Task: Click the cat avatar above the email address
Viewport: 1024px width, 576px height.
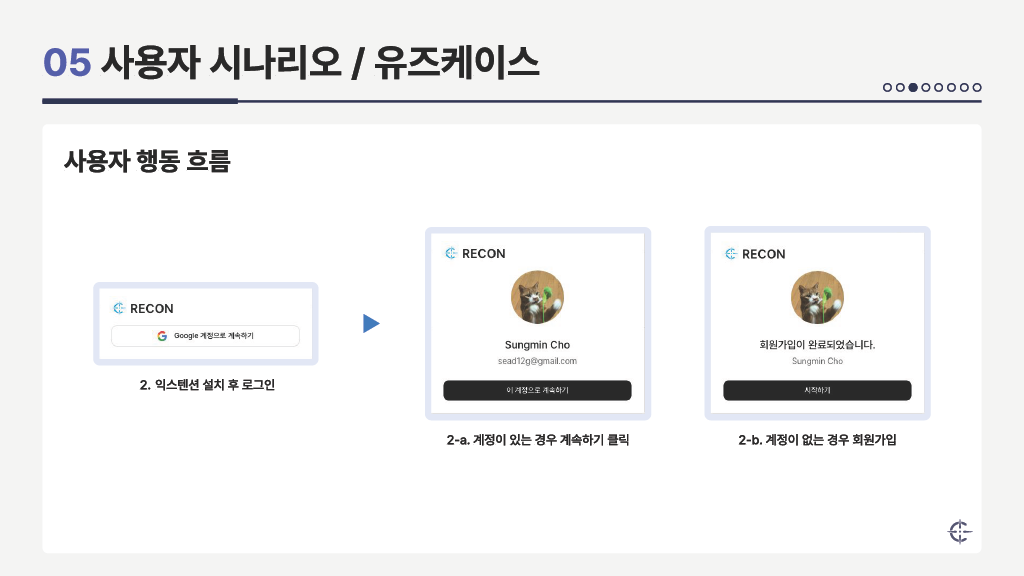Action: [x=537, y=298]
